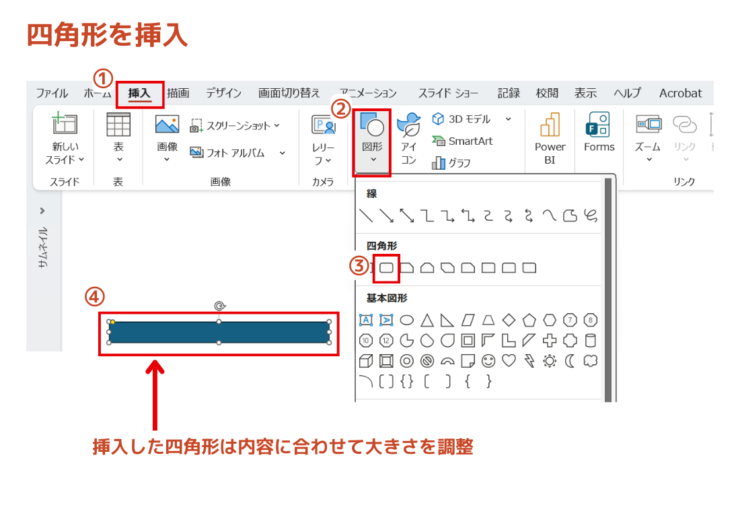Select the right triangle shape
Screen dimensions: 740x505
pos(447,320)
